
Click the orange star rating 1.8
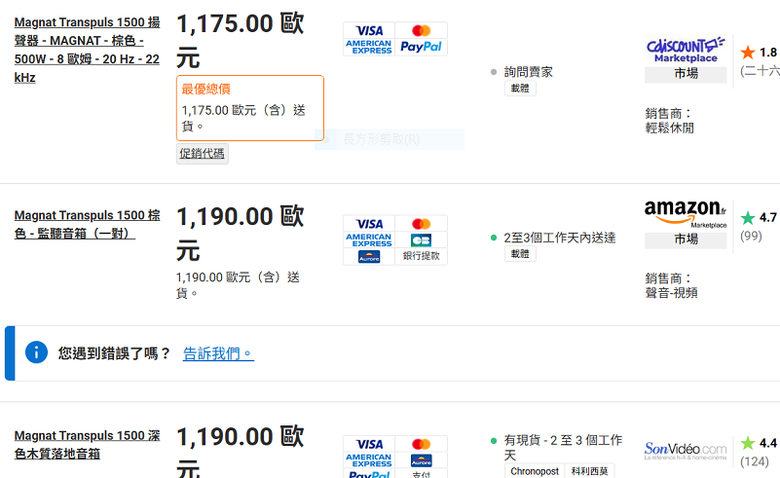pos(758,52)
